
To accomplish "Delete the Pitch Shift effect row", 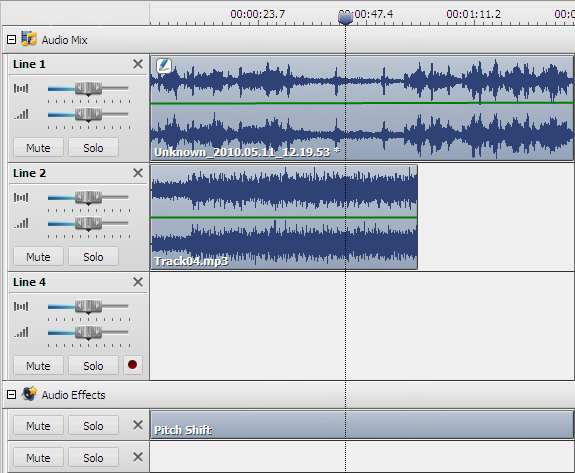I will (x=138, y=425).
